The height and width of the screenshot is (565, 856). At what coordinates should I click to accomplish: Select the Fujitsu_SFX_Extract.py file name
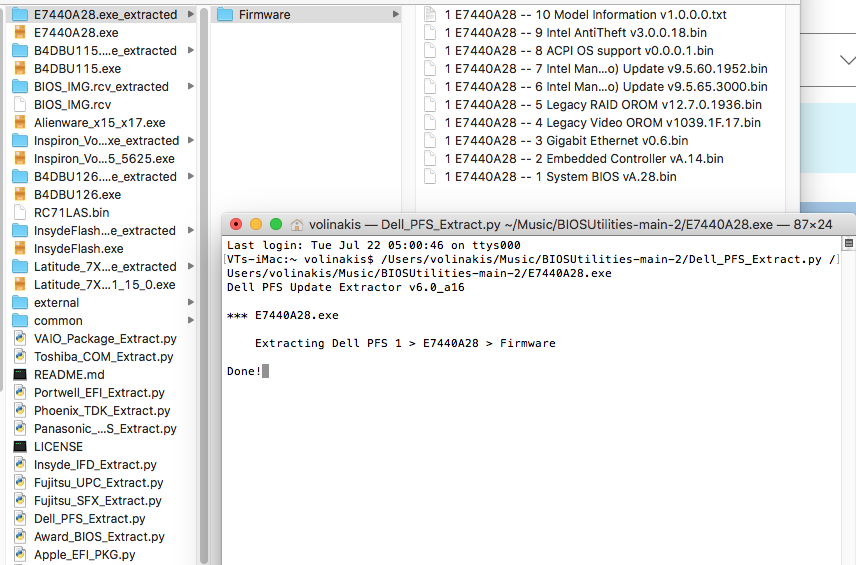98,501
